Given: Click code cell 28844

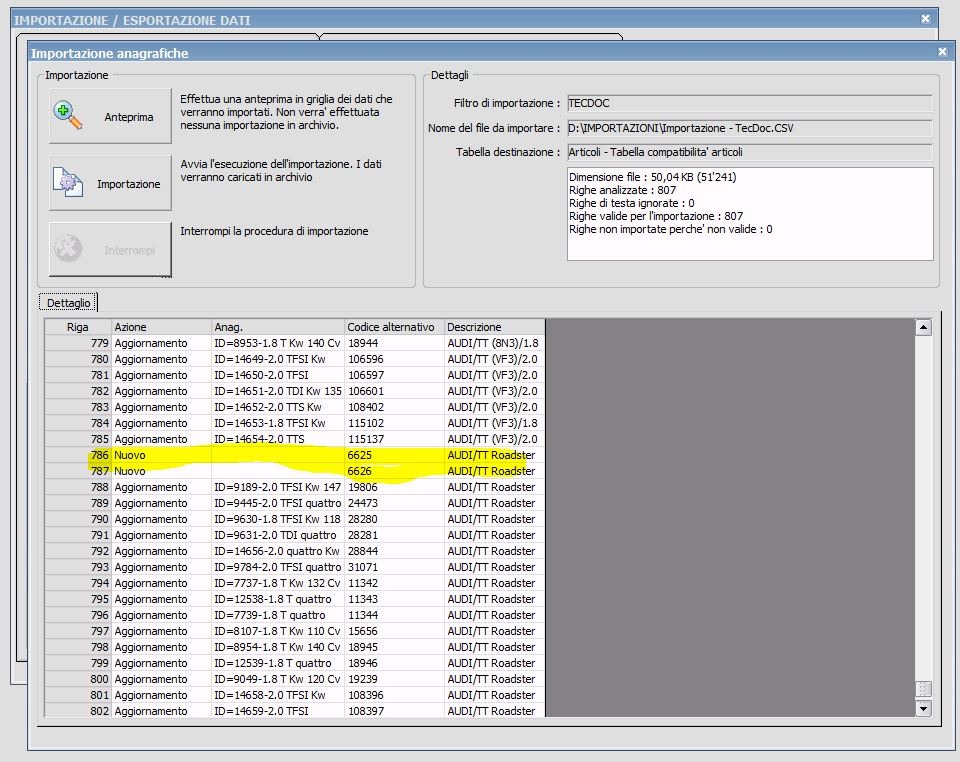Looking at the screenshot, I should 394,551.
